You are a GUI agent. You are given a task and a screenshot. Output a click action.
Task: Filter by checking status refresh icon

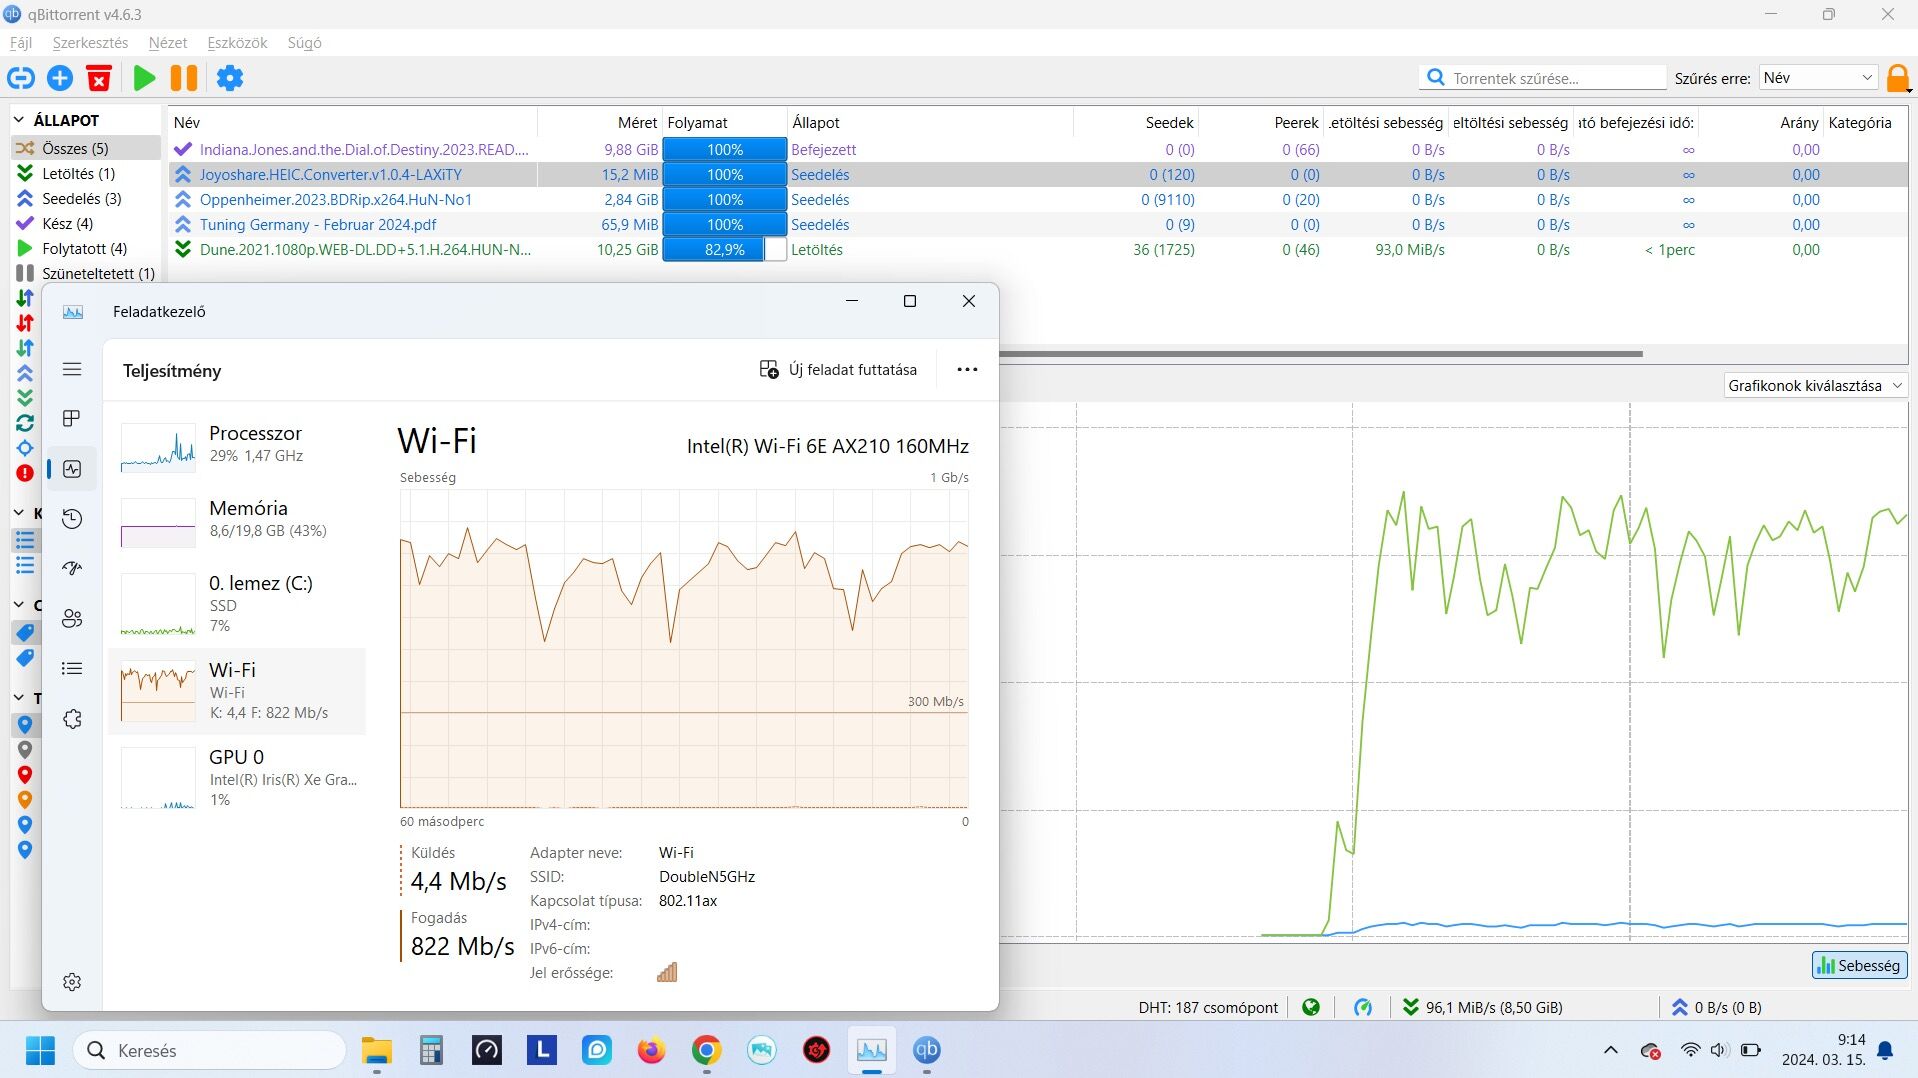[25, 423]
